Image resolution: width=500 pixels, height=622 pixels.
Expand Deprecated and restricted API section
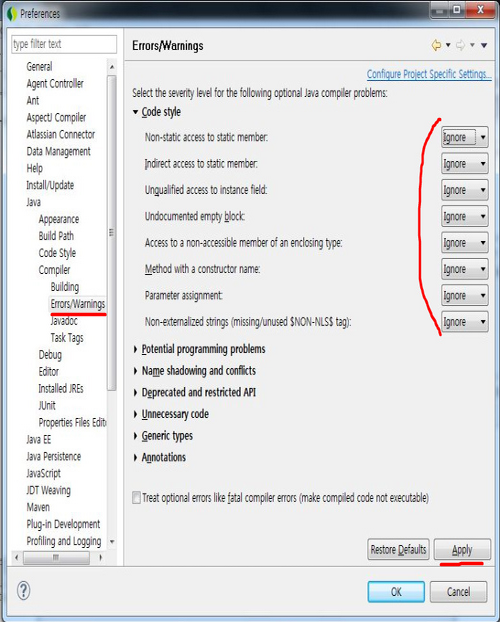pyautogui.click(x=135, y=393)
